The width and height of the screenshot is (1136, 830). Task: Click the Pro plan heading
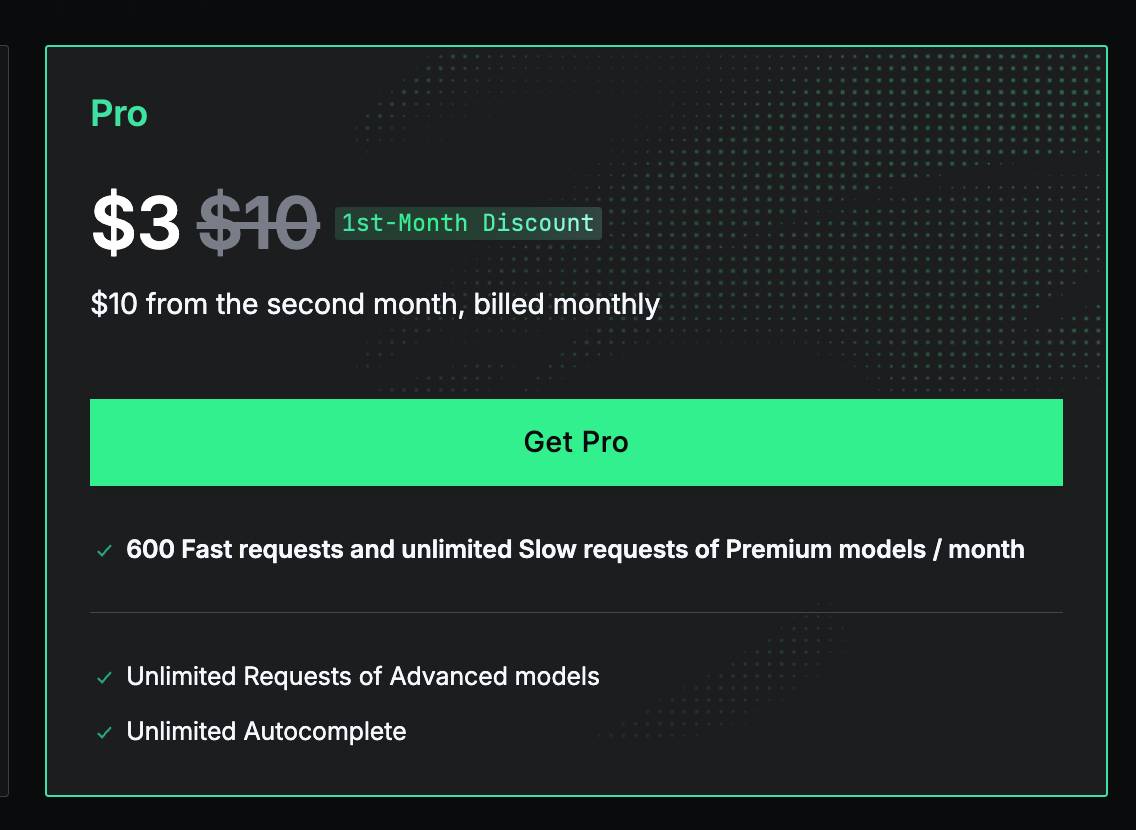[x=119, y=113]
